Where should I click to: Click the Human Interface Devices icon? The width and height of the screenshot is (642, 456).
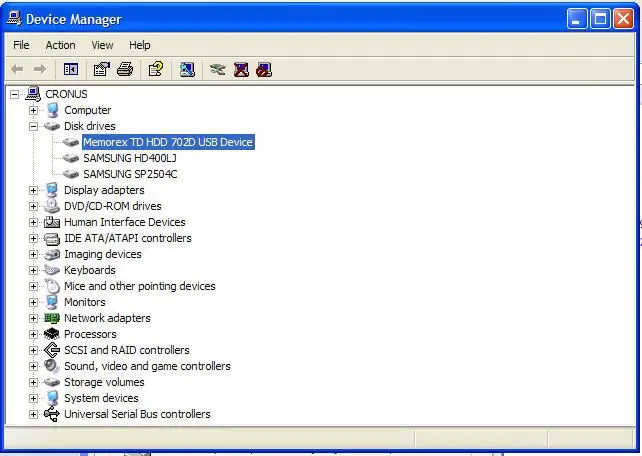52,222
